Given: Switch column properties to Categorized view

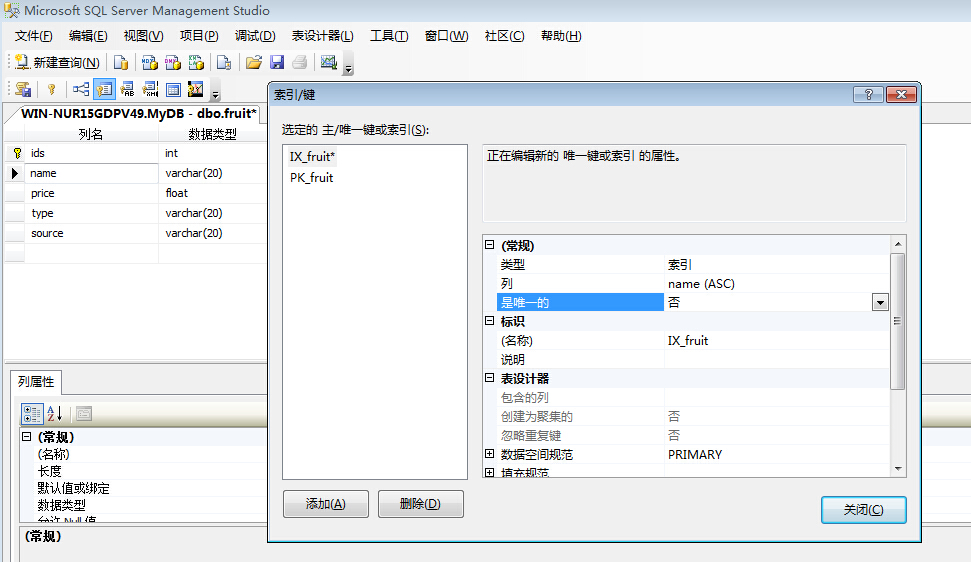Looking at the screenshot, I should click(32, 413).
